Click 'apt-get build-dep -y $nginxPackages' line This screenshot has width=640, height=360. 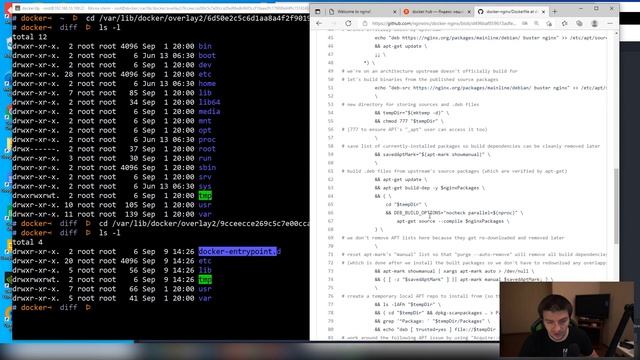430,188
